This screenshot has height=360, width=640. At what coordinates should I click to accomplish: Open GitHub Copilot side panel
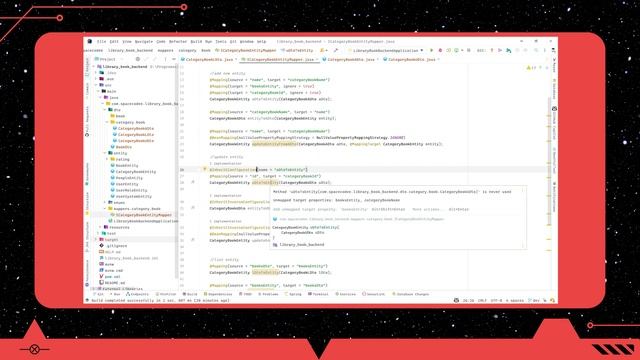(x=554, y=124)
